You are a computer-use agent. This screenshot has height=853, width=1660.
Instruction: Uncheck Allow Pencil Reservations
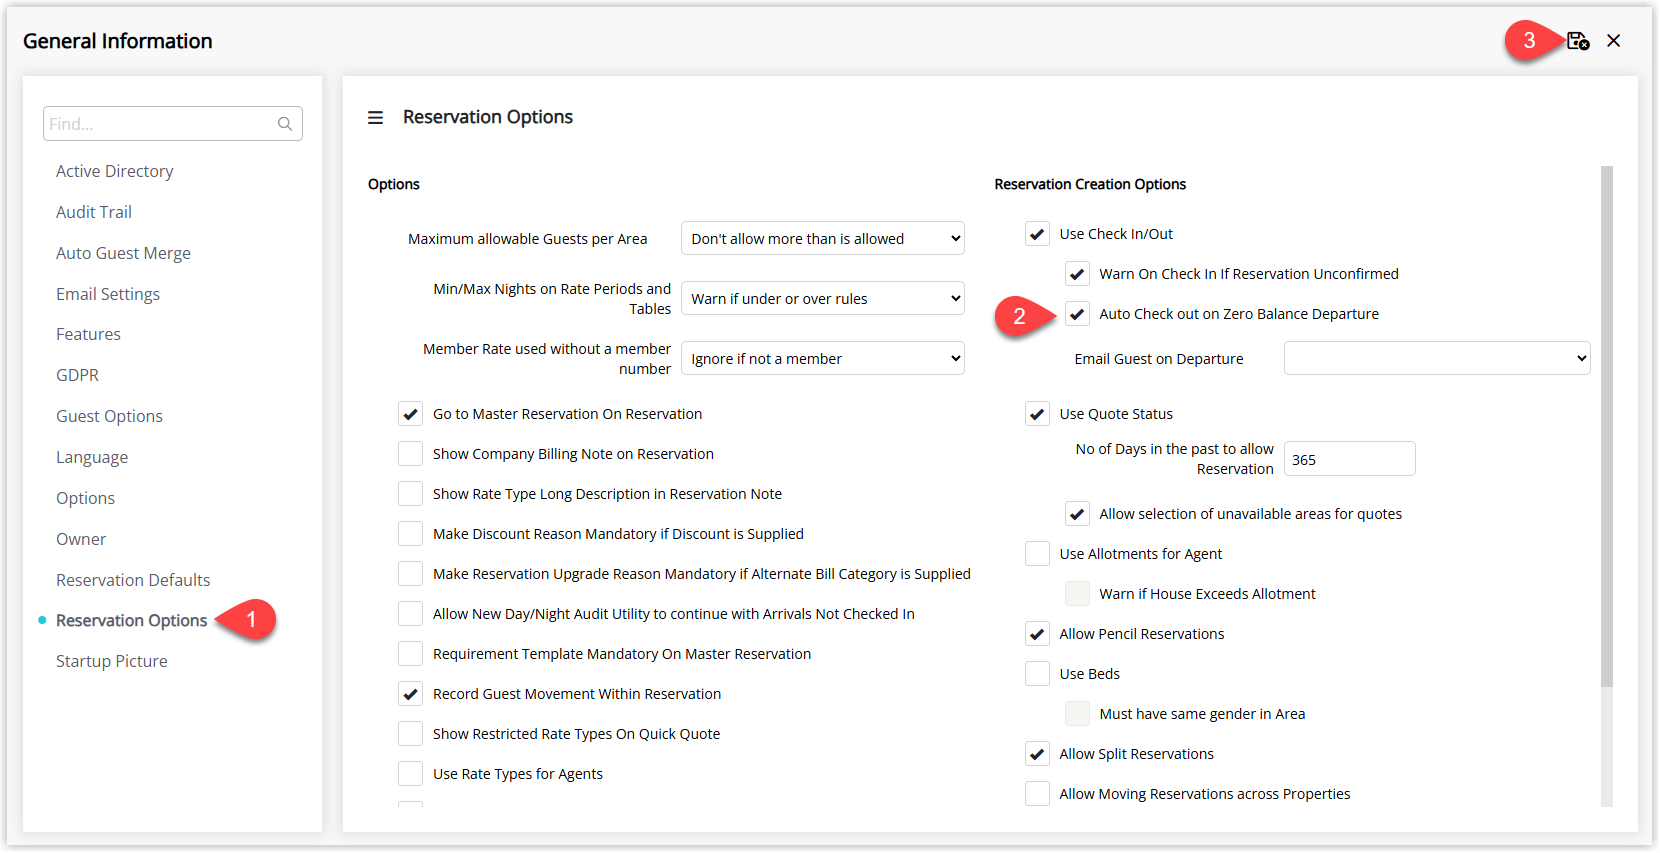1037,634
